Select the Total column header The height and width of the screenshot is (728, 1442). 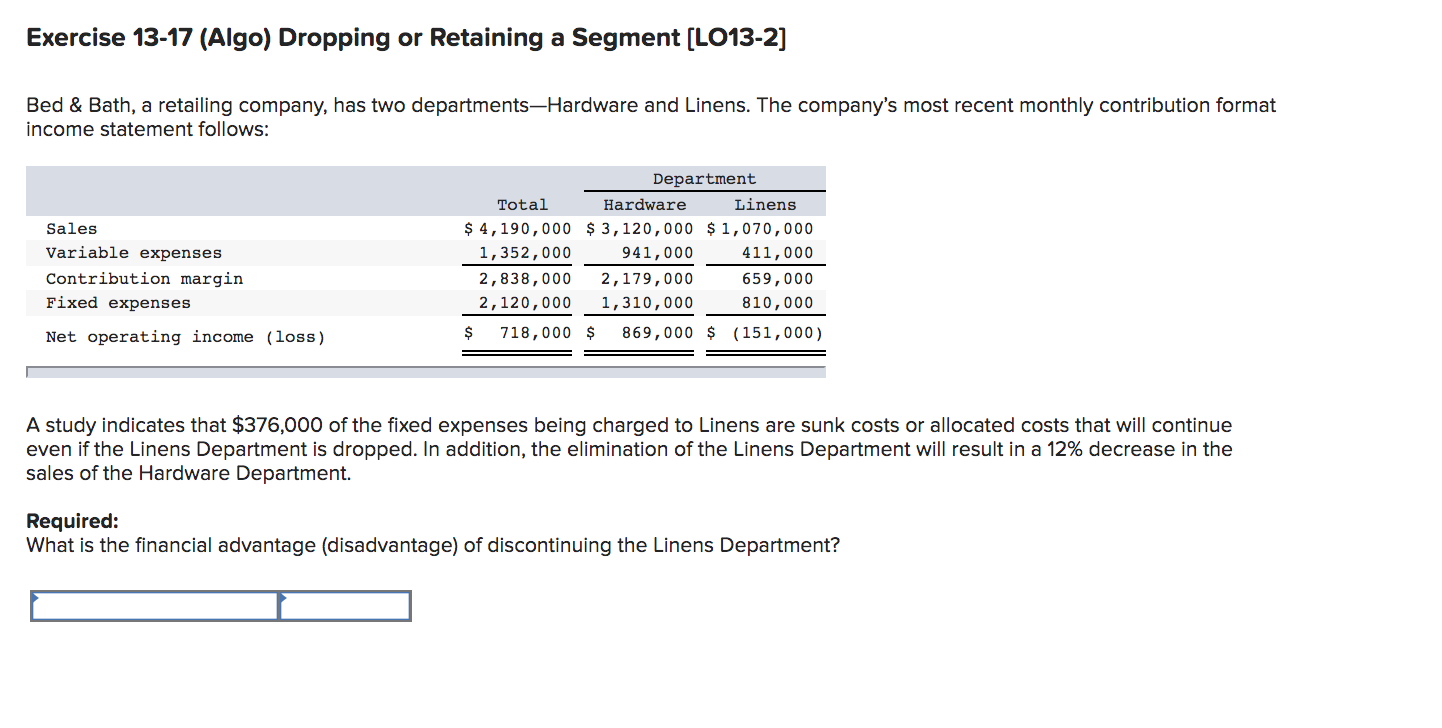tap(523, 204)
